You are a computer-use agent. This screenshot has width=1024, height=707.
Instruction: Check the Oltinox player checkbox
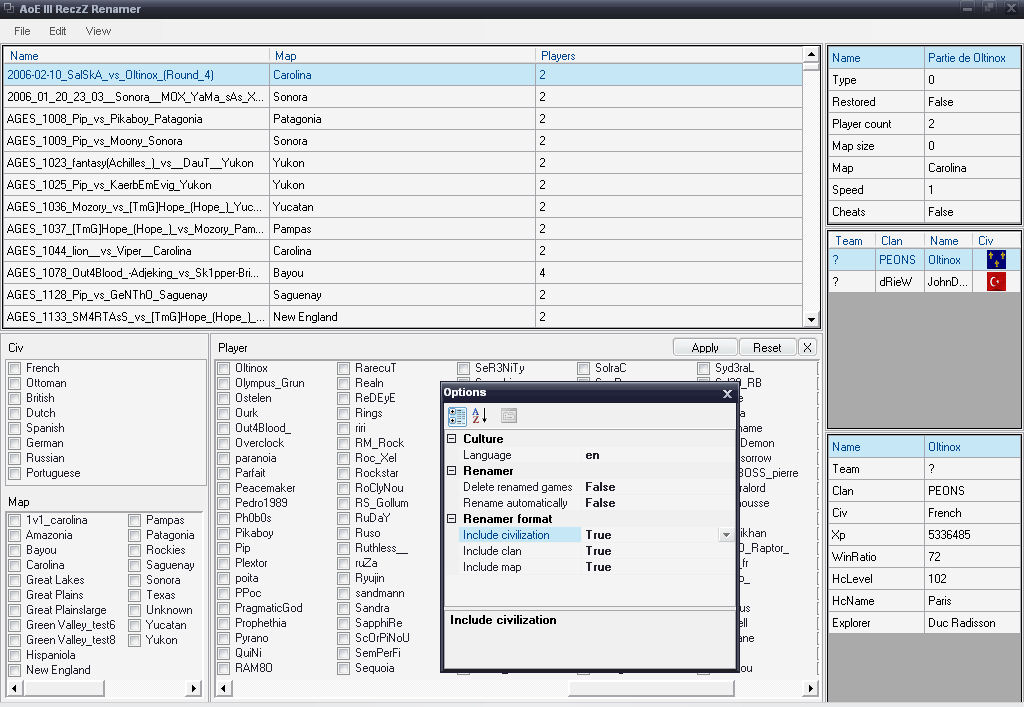[x=224, y=368]
